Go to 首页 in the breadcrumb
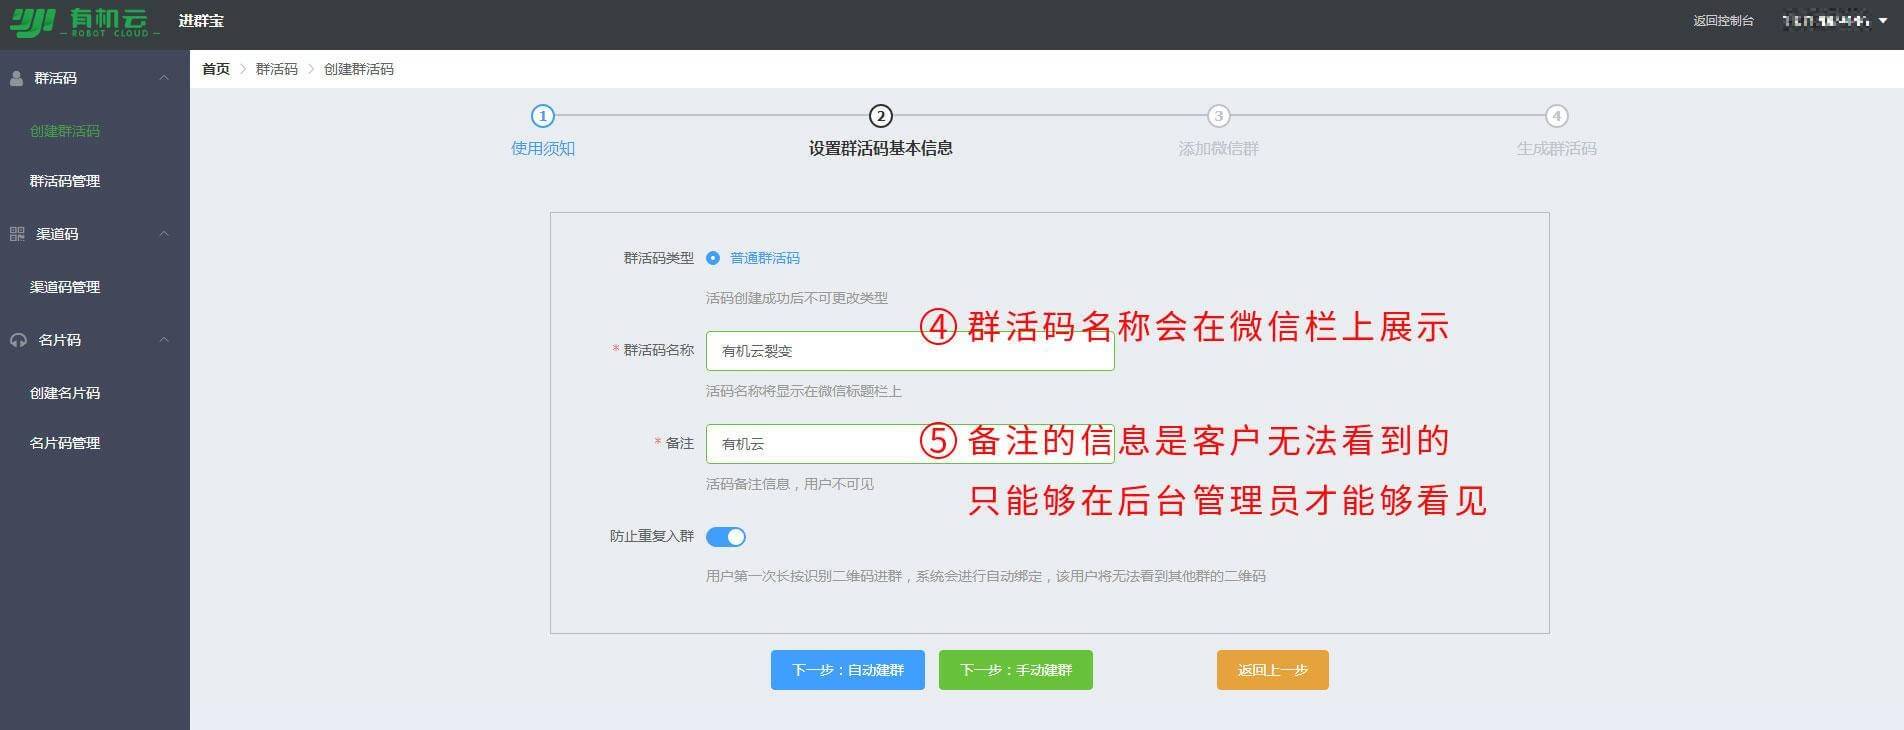Image resolution: width=1904 pixels, height=730 pixels. coord(216,69)
